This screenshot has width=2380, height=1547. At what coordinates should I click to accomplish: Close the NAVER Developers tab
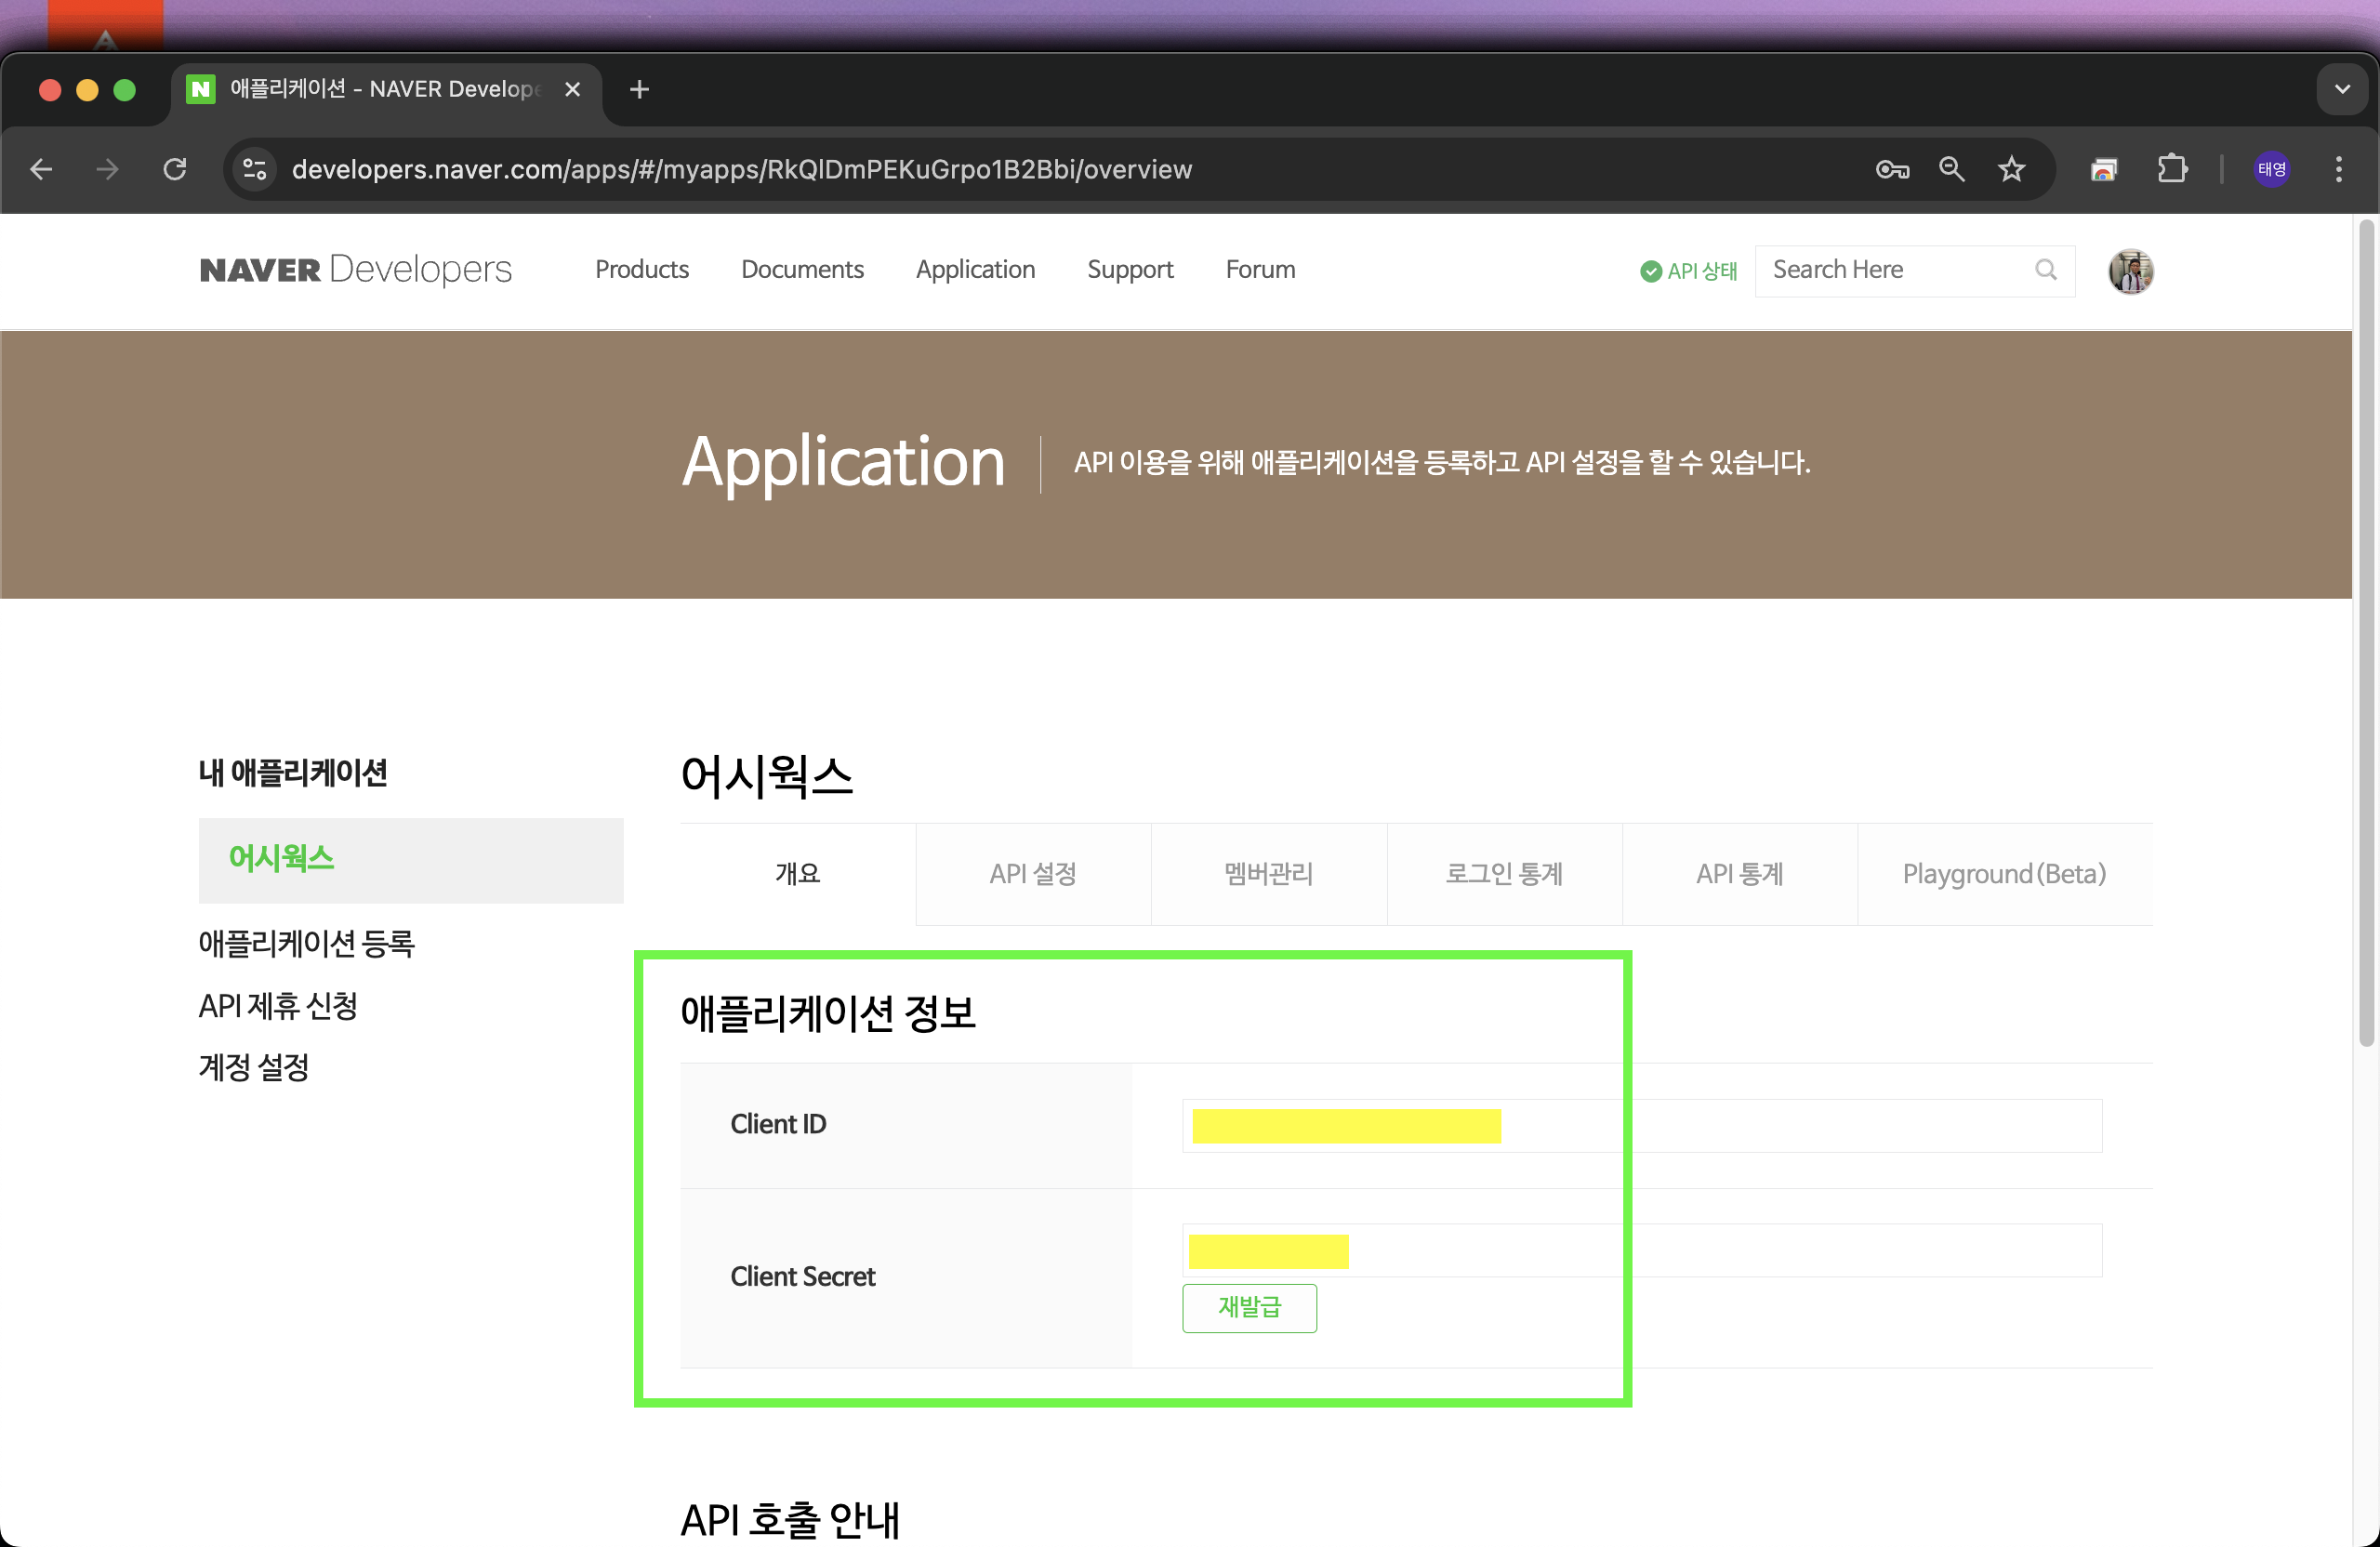[573, 89]
